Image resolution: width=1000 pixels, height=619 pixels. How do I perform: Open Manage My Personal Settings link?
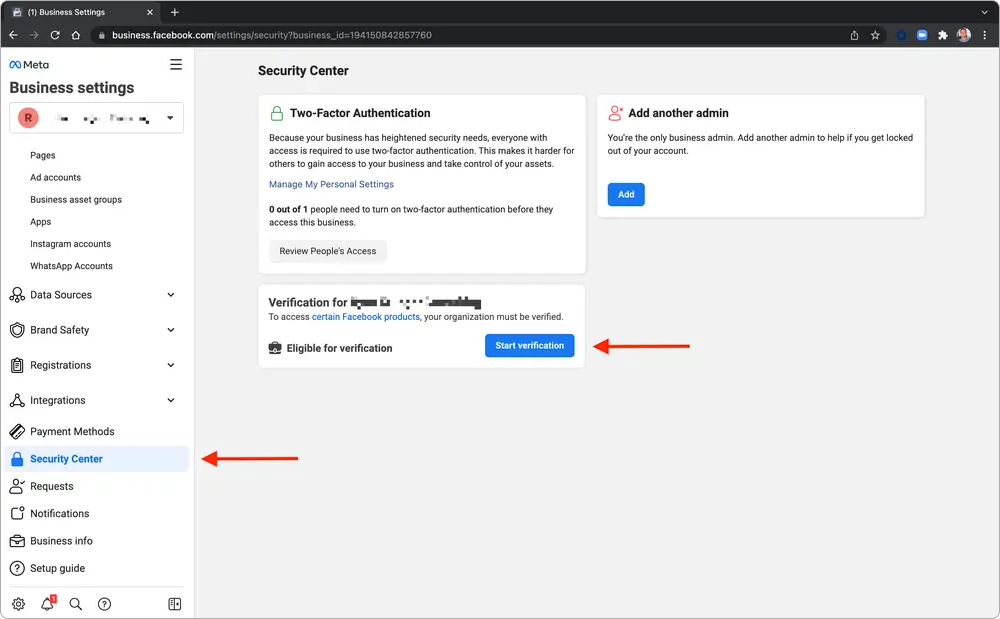pyautogui.click(x=331, y=184)
